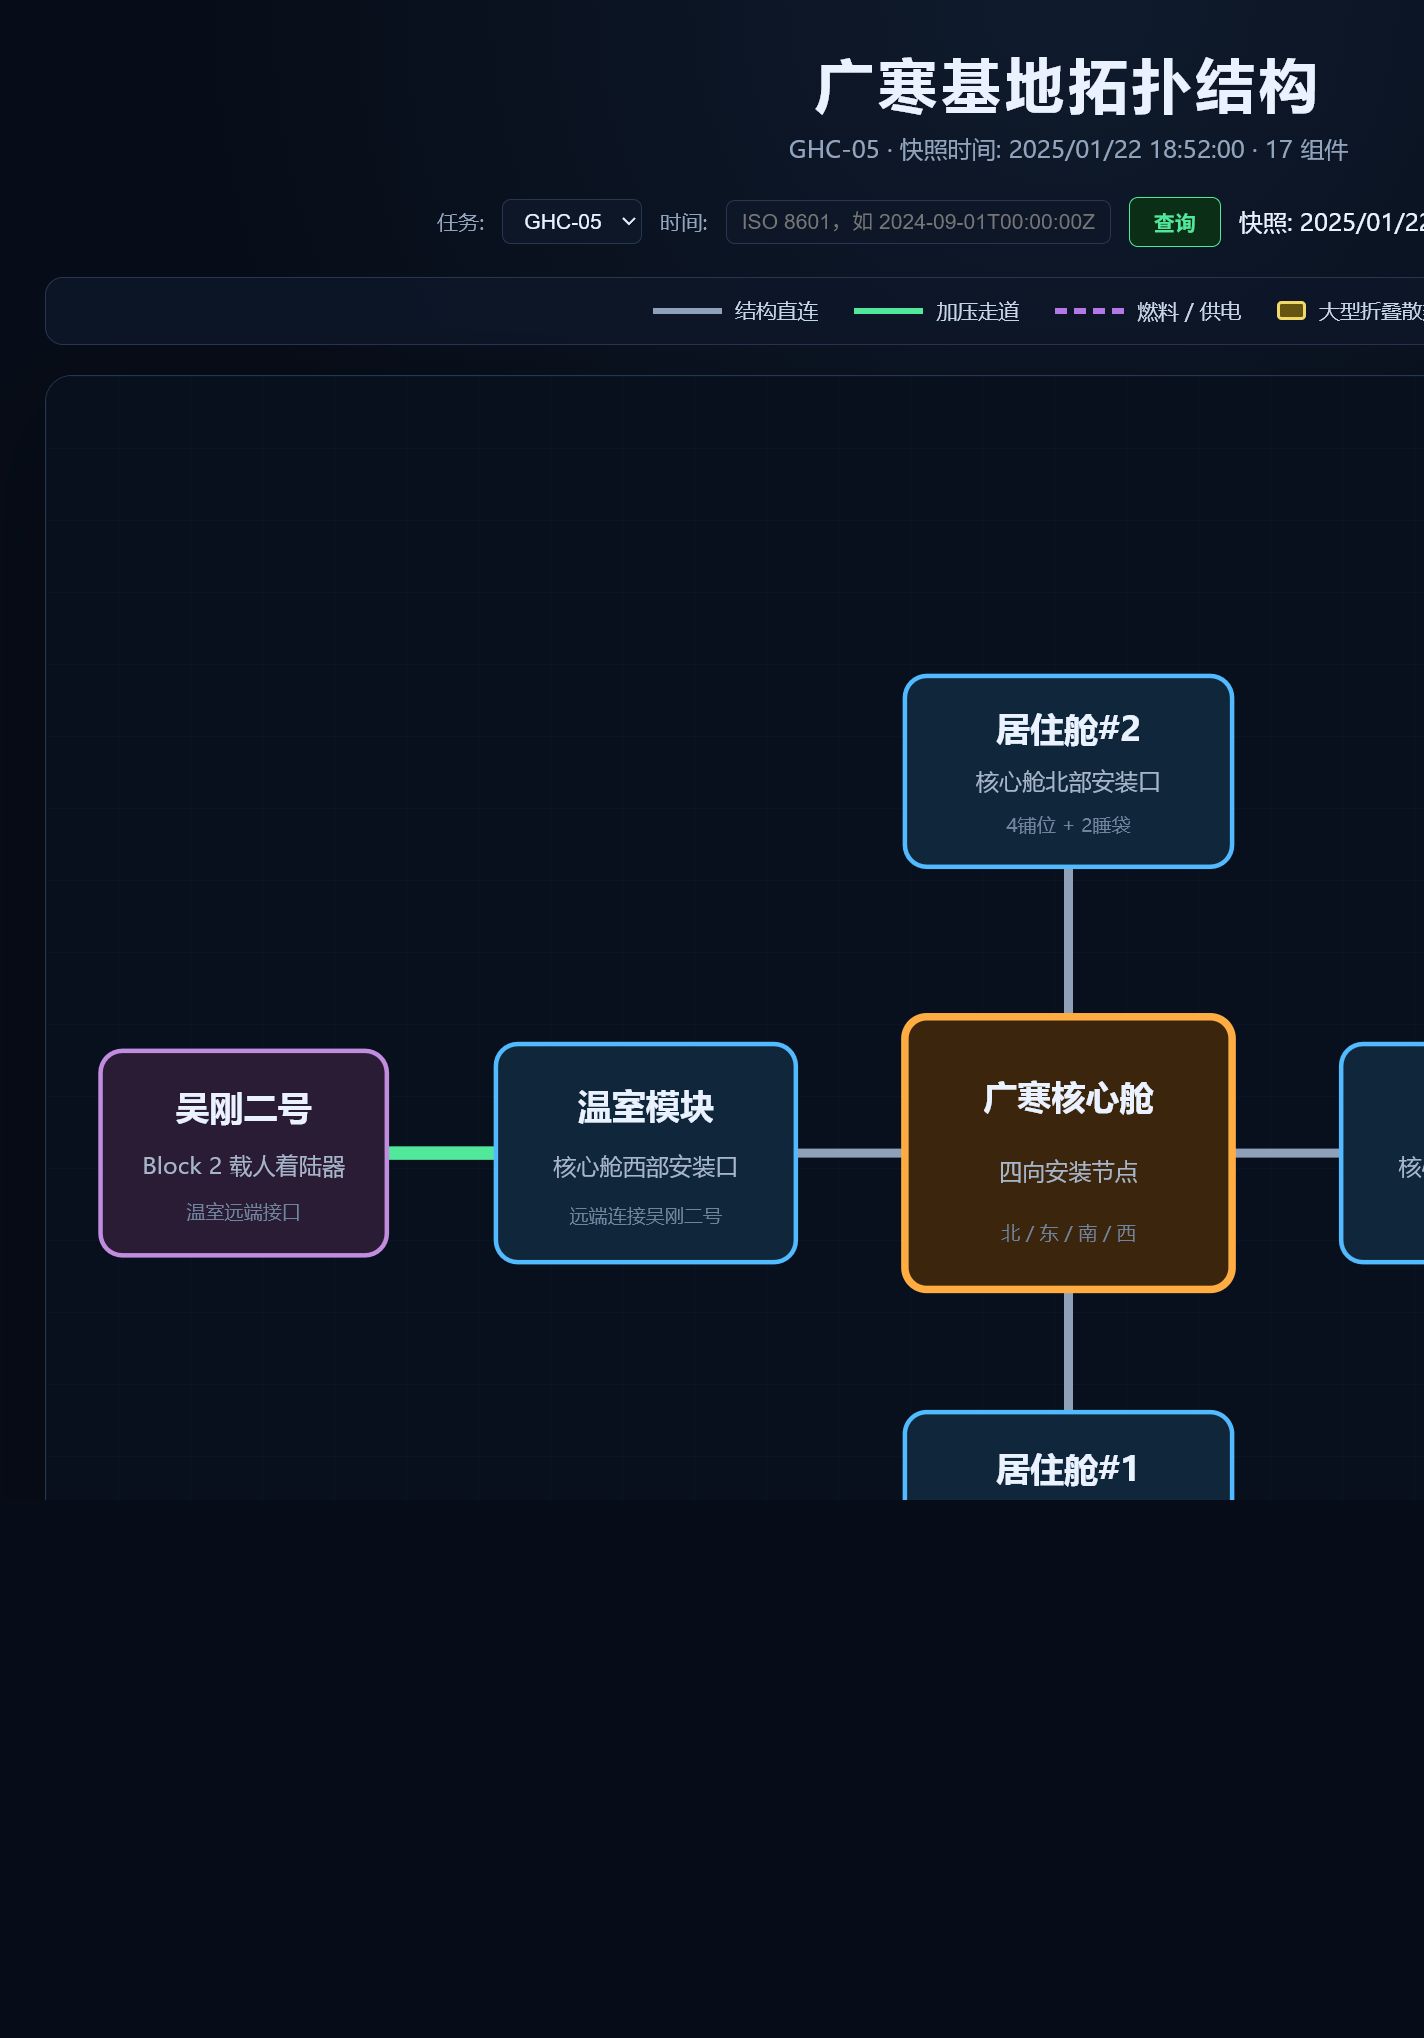Click the 北 / 东 / 南 / 西 text
The width and height of the screenshot is (1424, 2038).
coord(1068,1233)
